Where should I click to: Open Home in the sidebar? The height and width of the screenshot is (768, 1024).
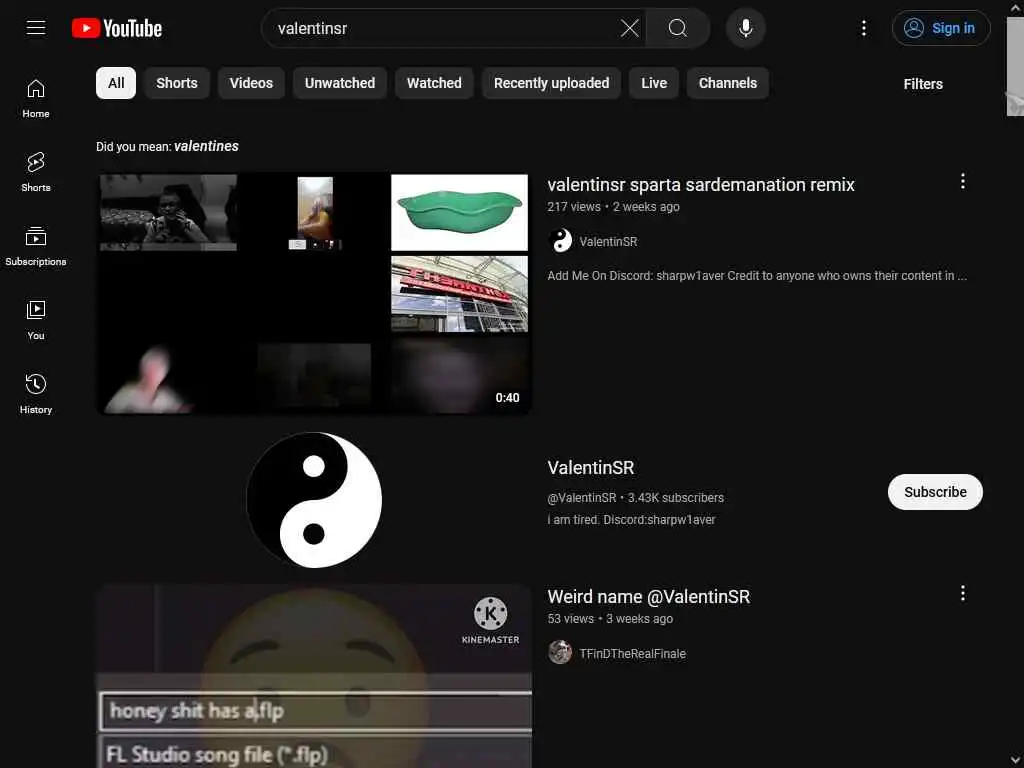click(x=36, y=98)
